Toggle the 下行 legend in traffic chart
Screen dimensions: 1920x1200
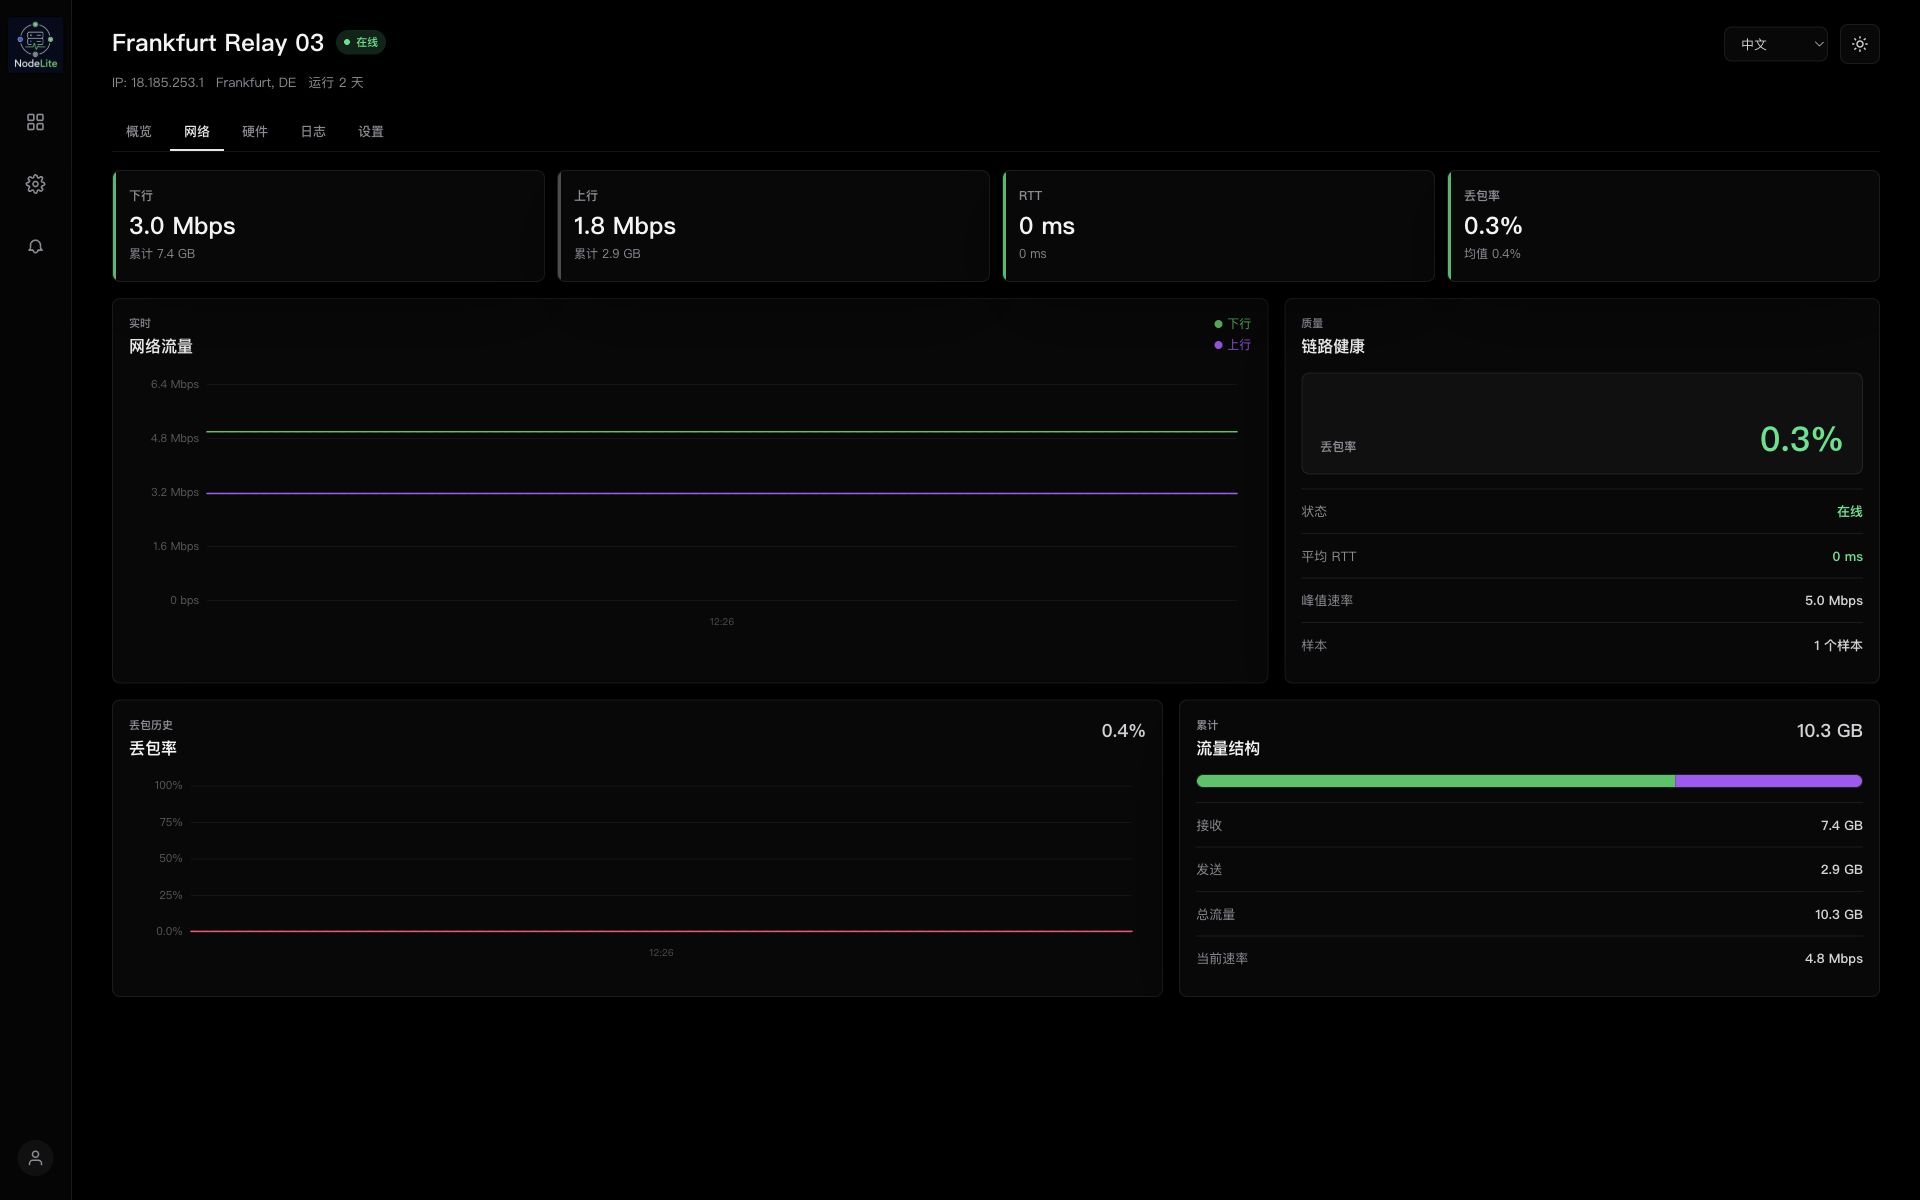(x=1232, y=324)
